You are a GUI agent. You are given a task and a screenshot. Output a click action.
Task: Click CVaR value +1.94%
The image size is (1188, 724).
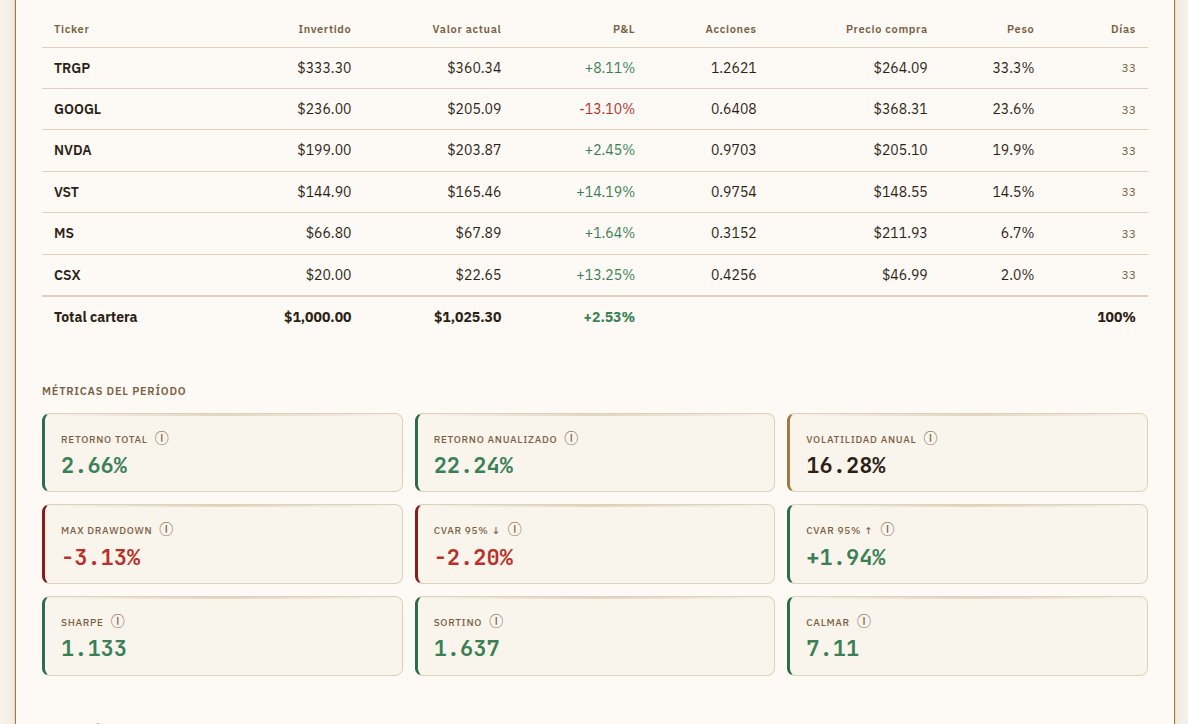pos(846,557)
